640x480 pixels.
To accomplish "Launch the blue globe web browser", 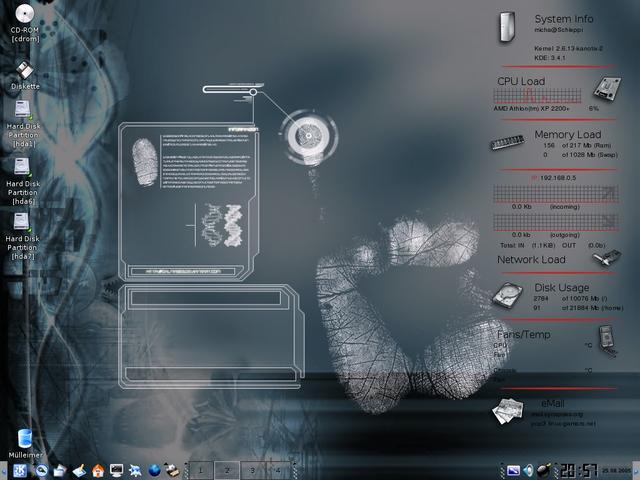I will pos(154,469).
